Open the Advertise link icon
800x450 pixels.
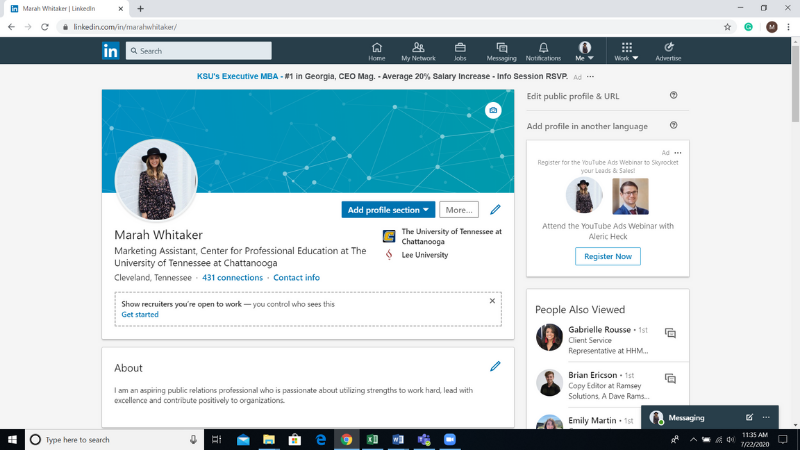[x=668, y=52]
